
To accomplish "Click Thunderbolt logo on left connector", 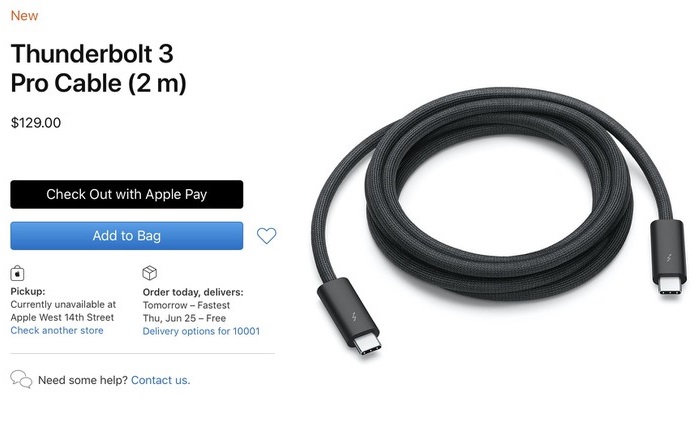I will click(x=354, y=317).
